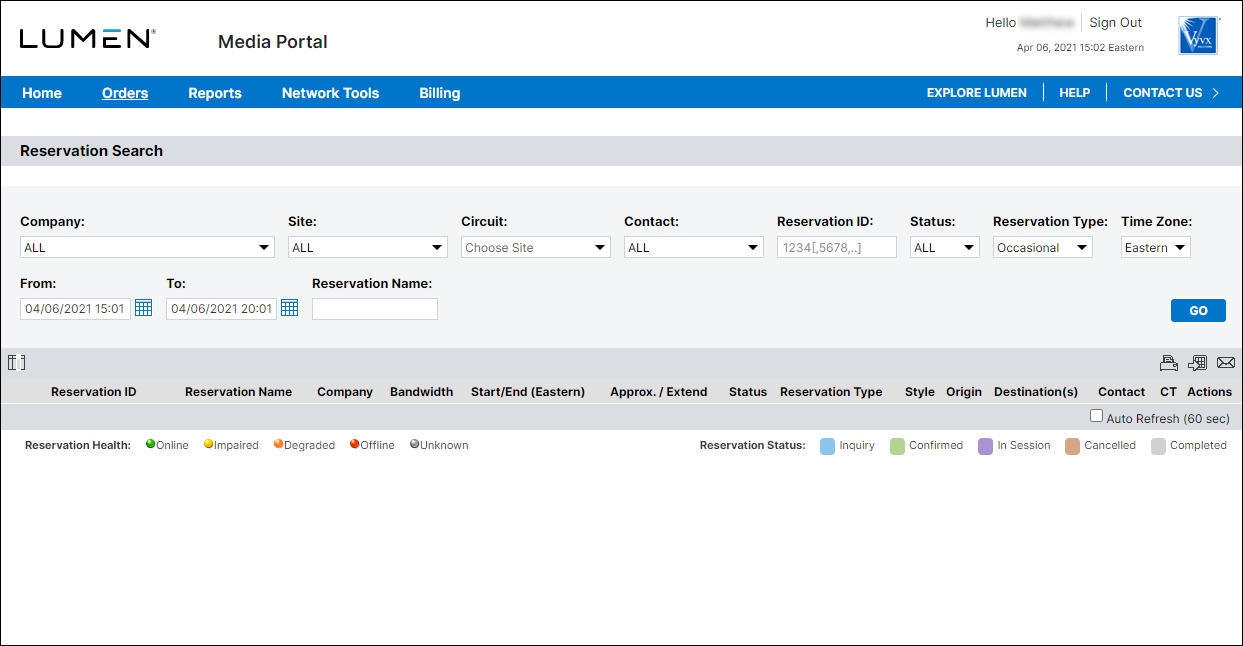
Task: Enable the Auto Refresh checkbox
Action: (1096, 416)
